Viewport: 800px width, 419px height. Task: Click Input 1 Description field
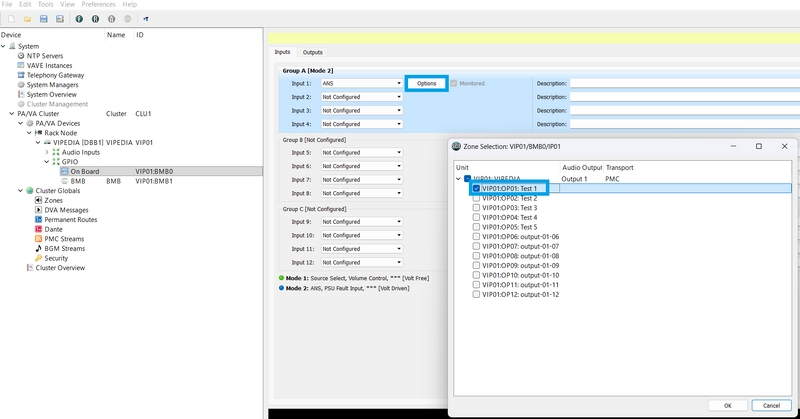[x=685, y=83]
